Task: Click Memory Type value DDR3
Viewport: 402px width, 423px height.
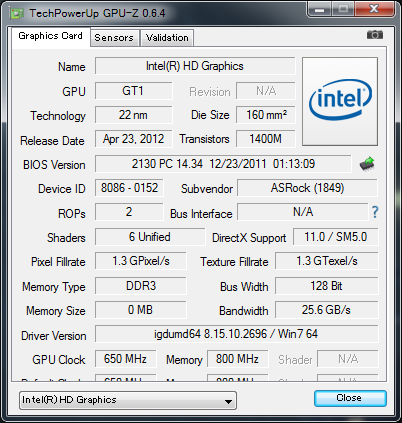Action: tap(141, 286)
